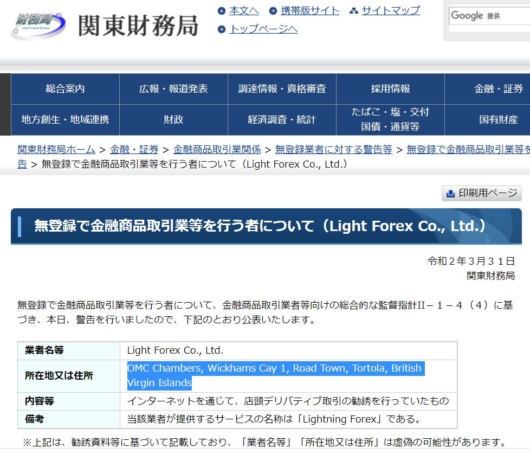Click the Google search input field

[x=489, y=16]
